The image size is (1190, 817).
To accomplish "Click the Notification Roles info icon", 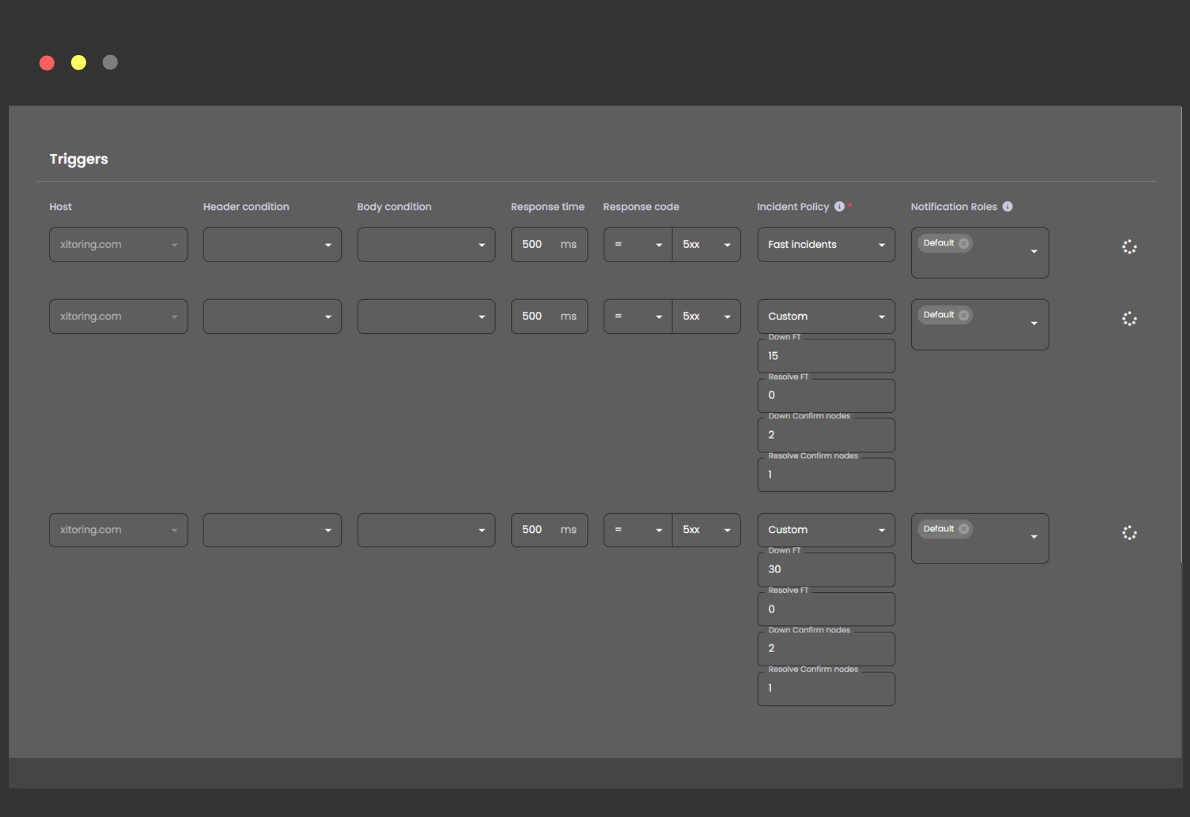I will coord(1007,206).
